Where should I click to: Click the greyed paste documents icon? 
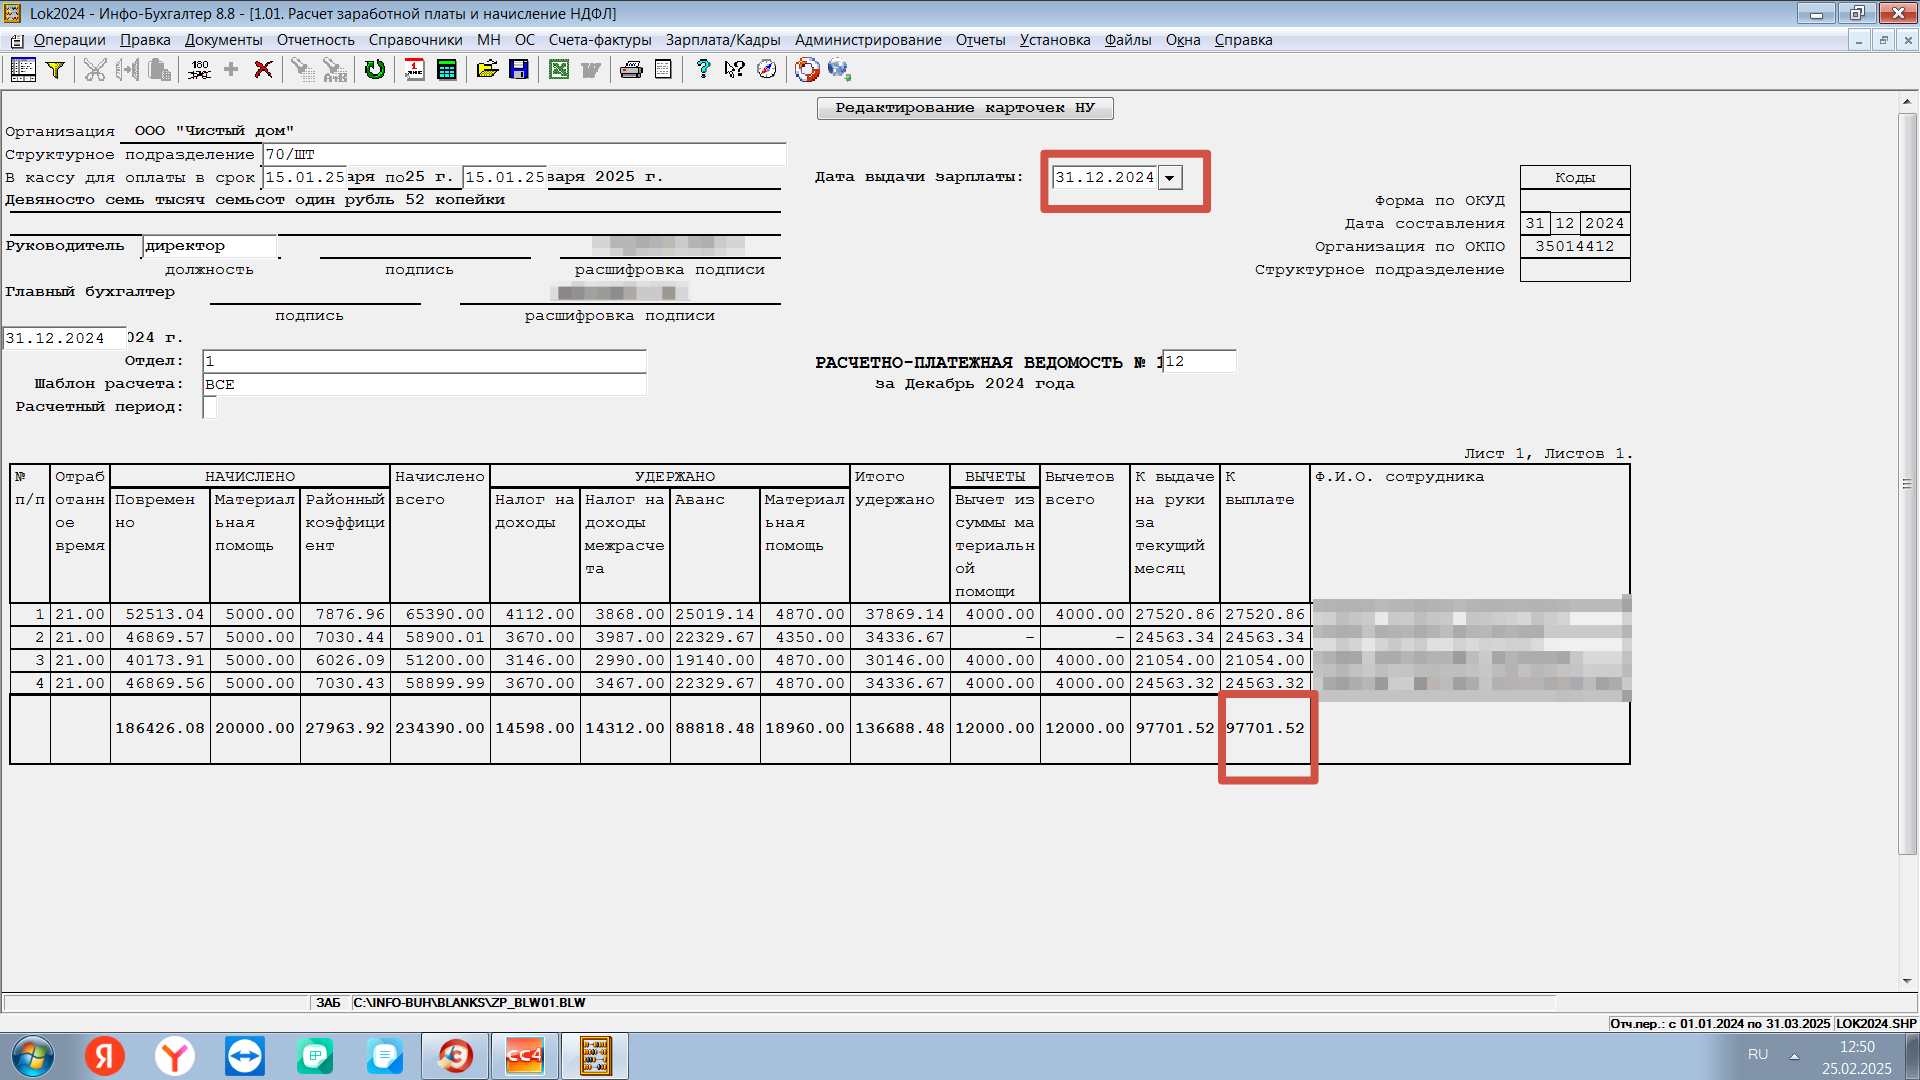click(159, 69)
